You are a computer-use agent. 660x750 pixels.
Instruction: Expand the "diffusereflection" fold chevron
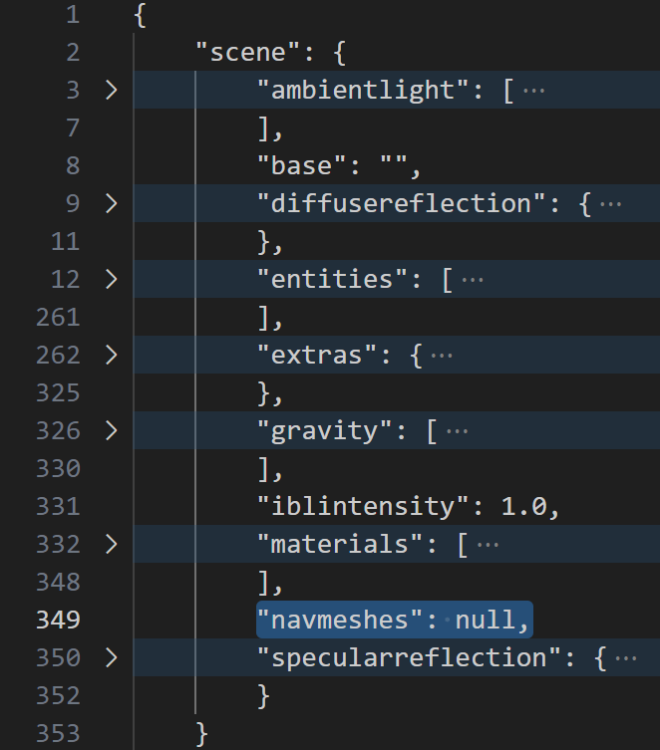[x=111, y=204]
